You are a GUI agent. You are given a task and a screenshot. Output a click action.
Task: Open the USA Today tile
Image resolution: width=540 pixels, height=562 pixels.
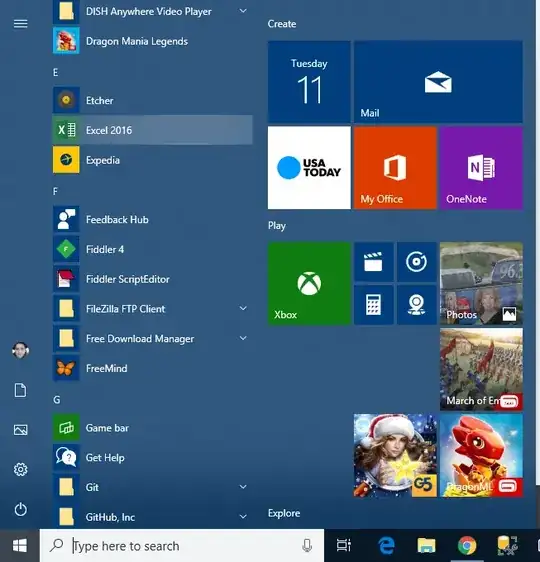coord(309,167)
